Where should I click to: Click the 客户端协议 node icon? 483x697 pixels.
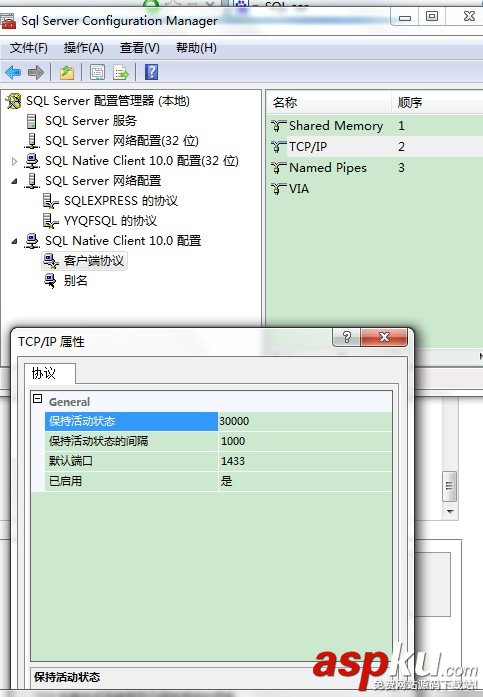tap(51, 261)
